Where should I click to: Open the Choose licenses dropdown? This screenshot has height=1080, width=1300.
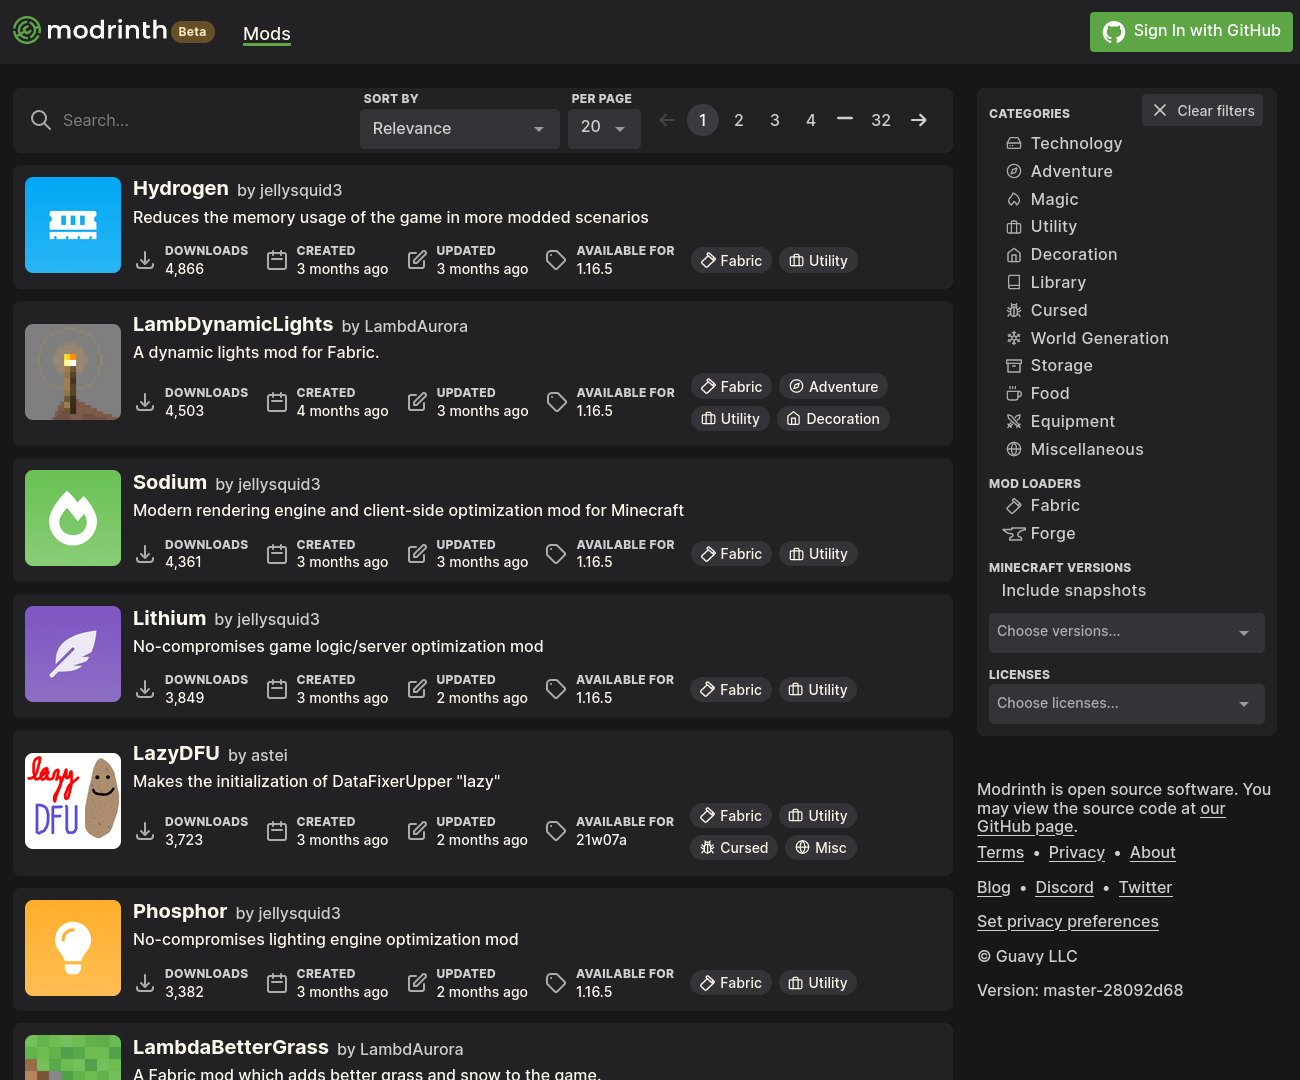pos(1127,704)
